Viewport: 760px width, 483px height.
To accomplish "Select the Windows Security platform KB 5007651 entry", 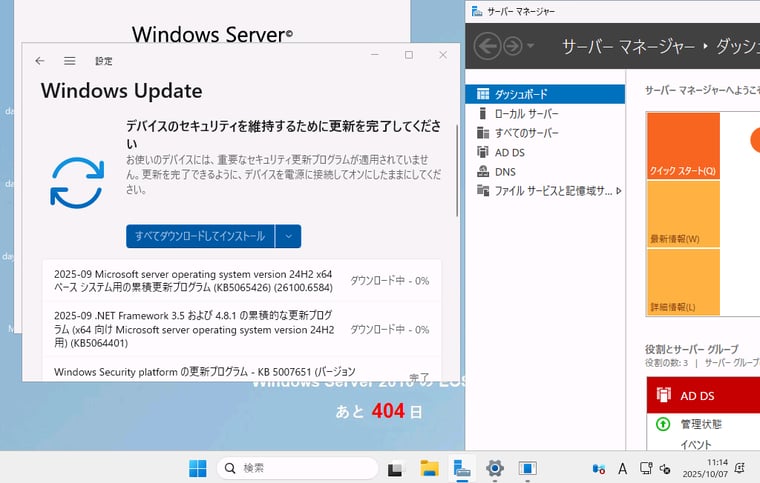I will 242,372.
